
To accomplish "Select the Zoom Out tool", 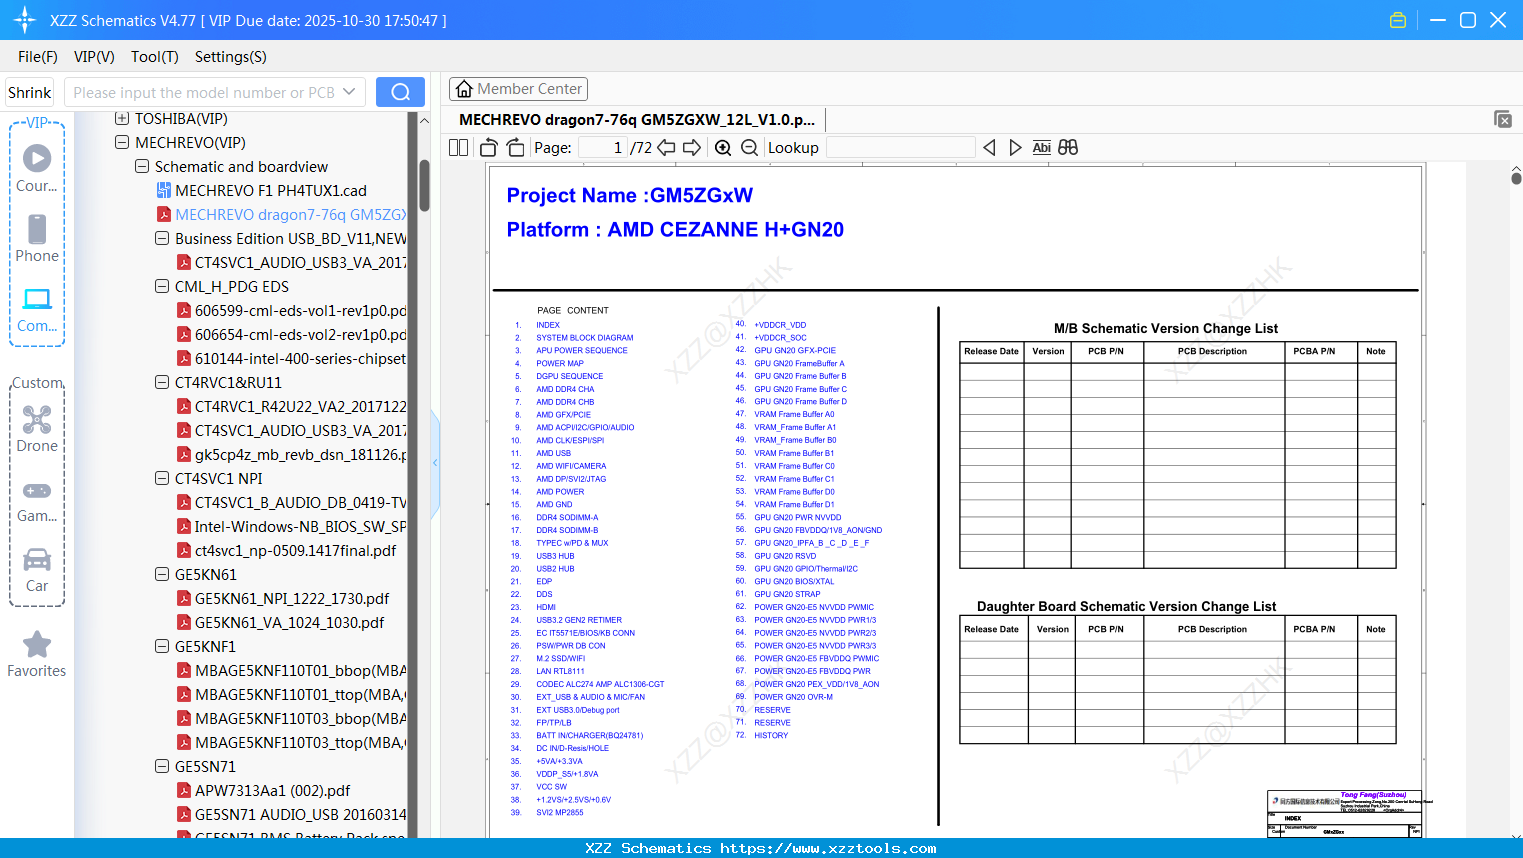I will coord(748,147).
